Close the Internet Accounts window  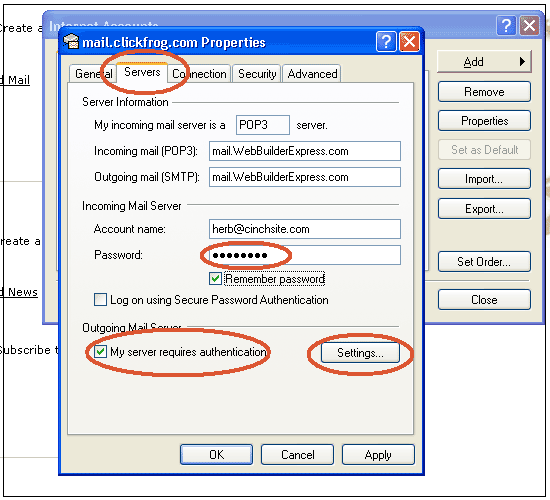click(x=529, y=26)
